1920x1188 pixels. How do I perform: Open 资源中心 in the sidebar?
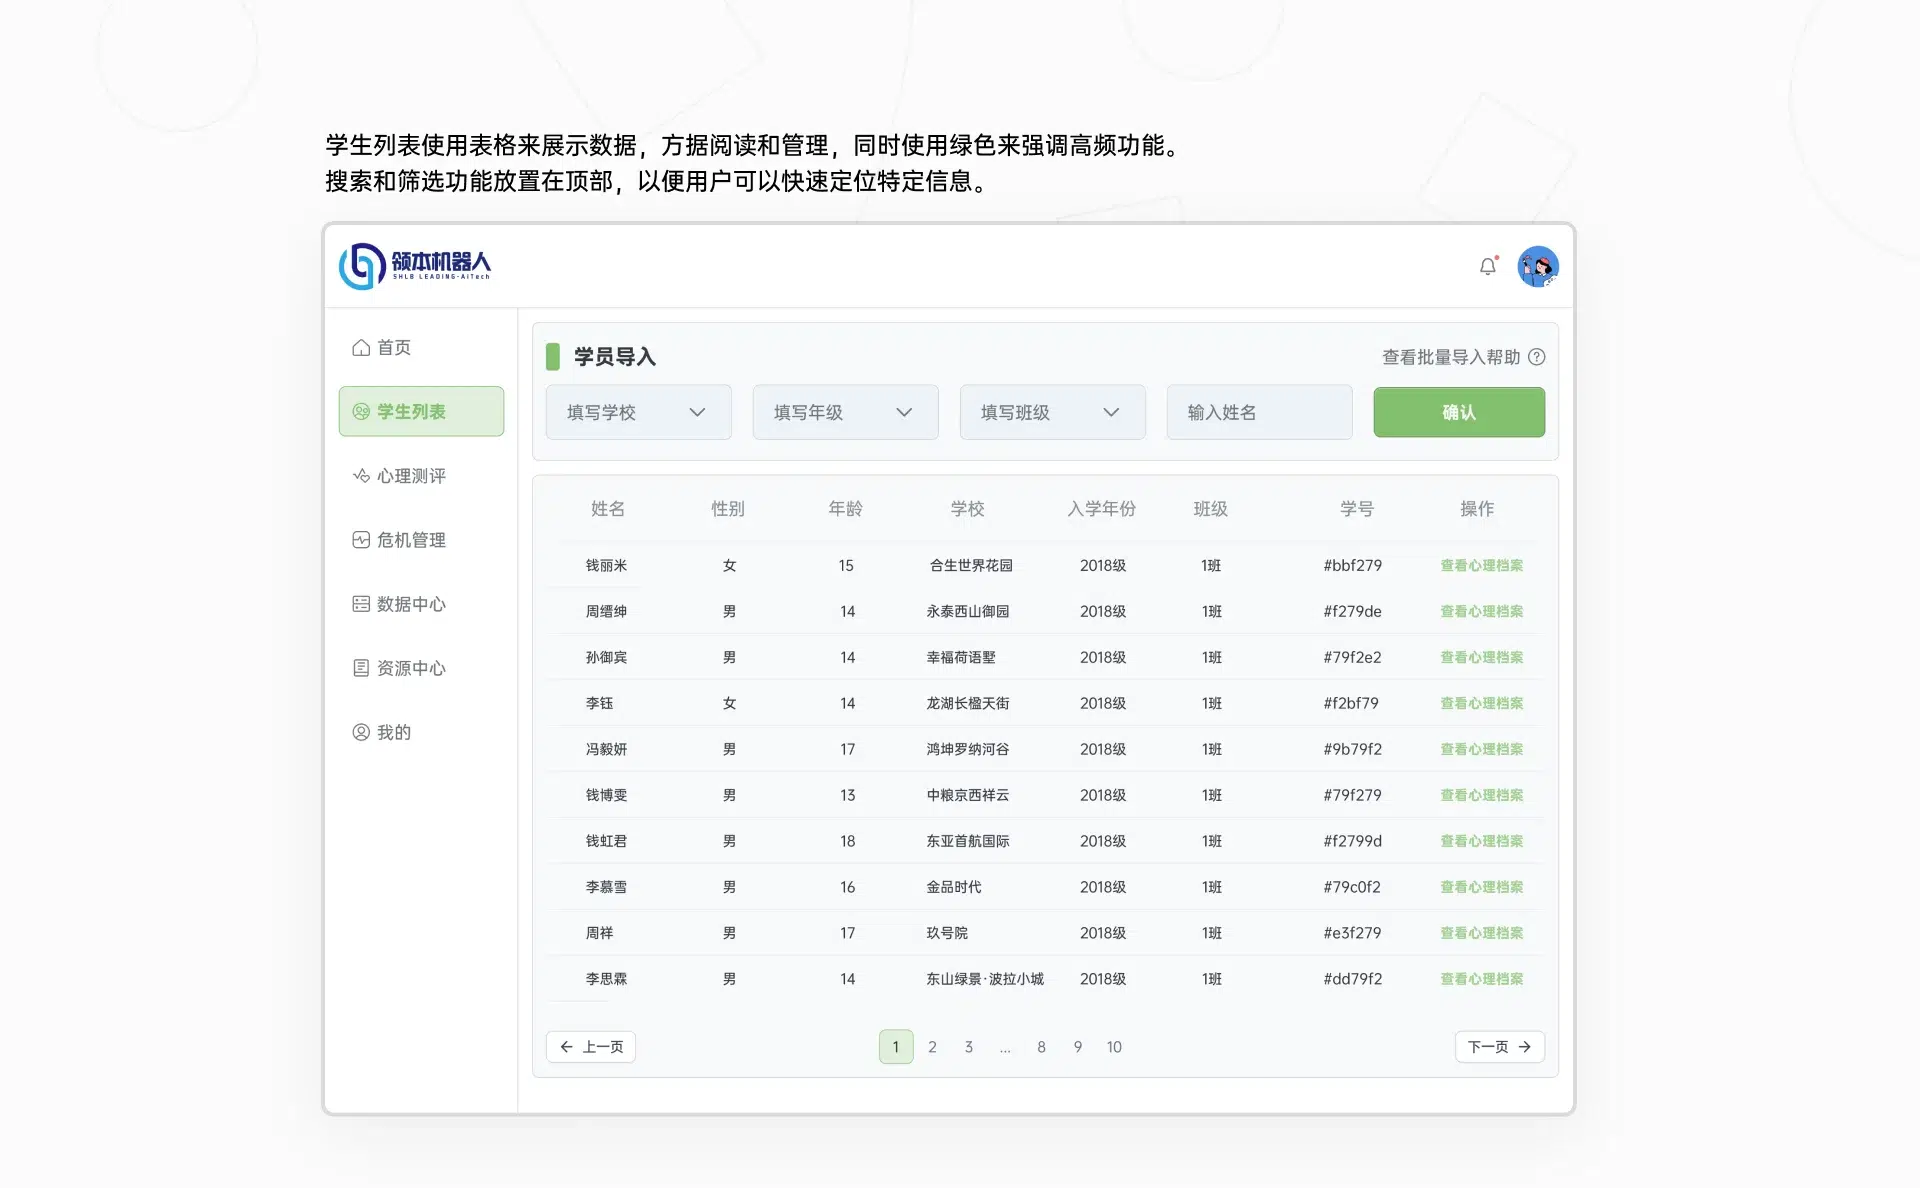410,668
